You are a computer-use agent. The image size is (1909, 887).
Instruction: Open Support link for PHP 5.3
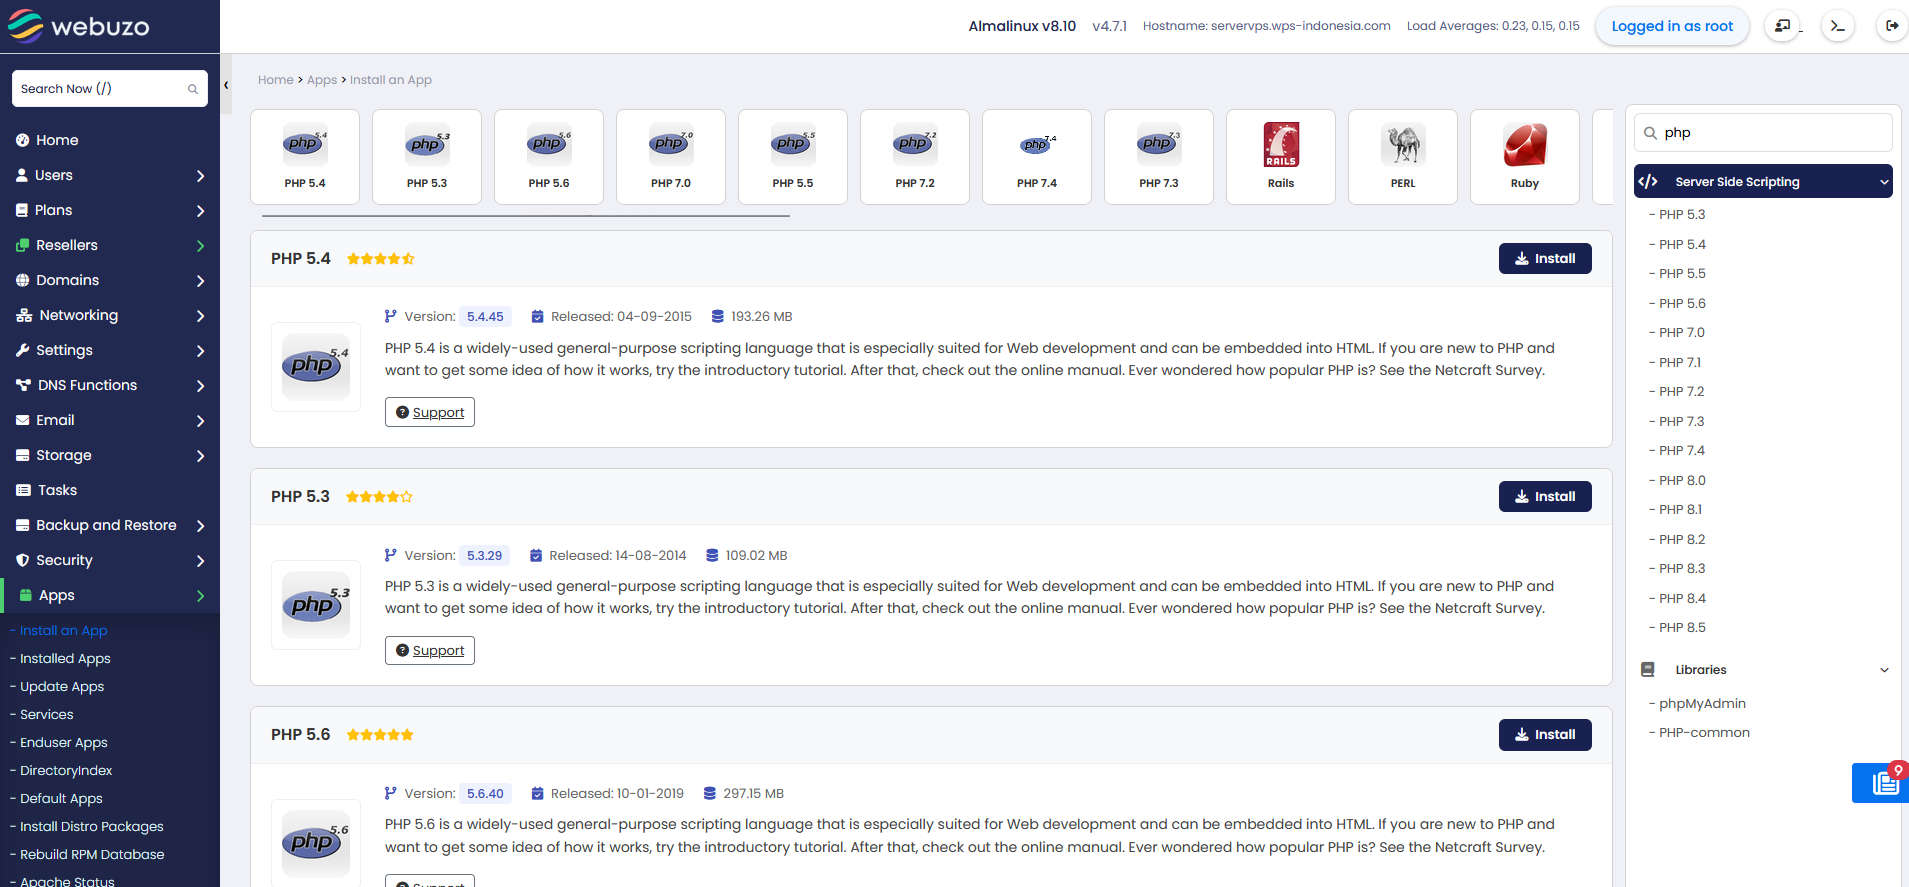click(430, 650)
